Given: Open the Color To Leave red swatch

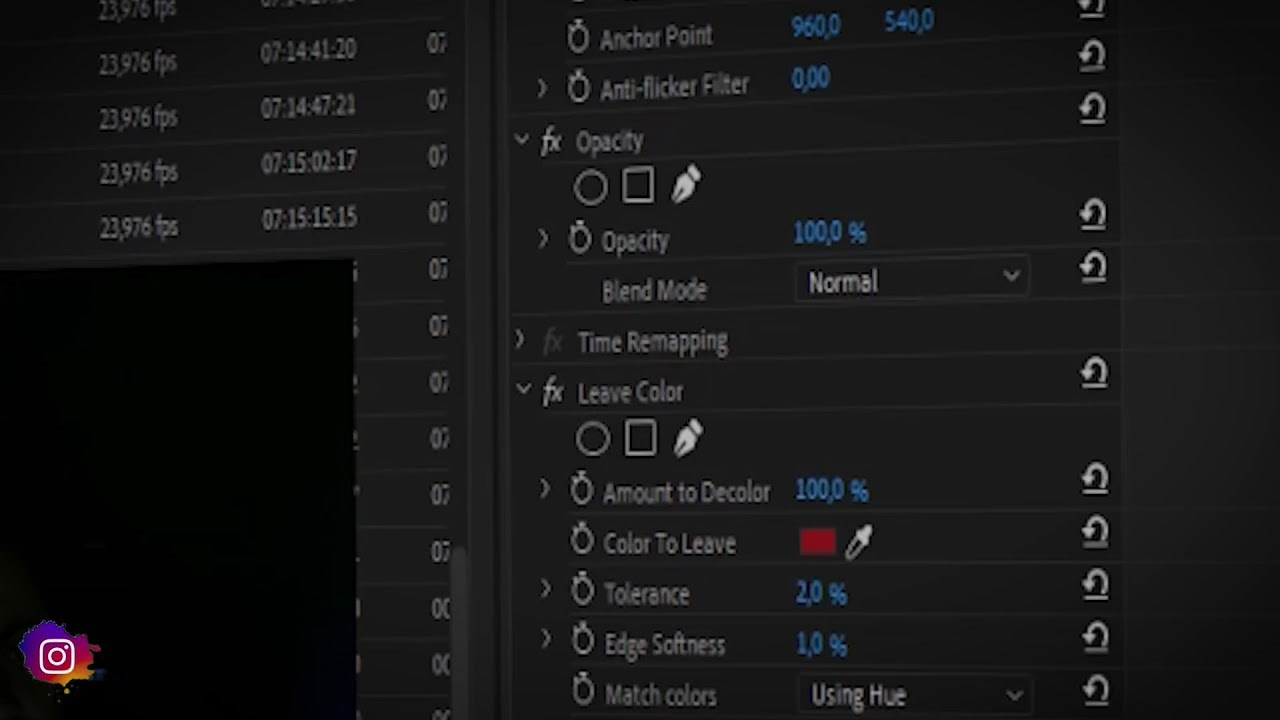Looking at the screenshot, I should click(818, 542).
